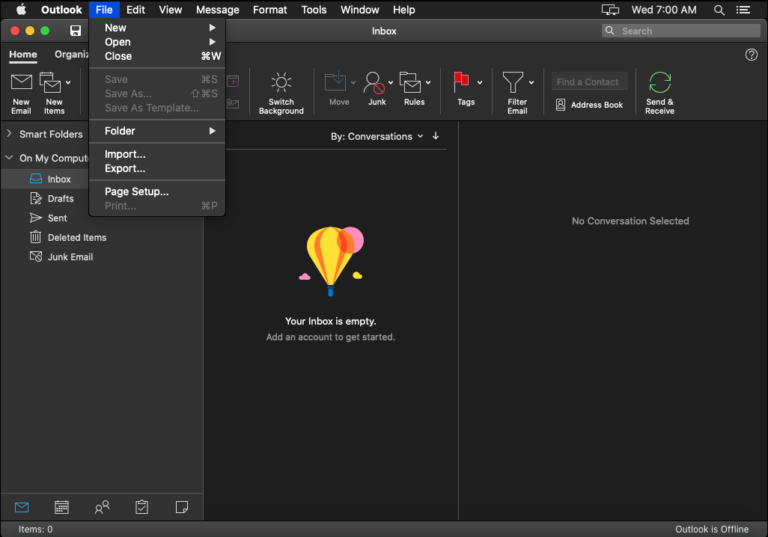Click the Inbox search field
Image resolution: width=768 pixels, height=537 pixels.
681,31
